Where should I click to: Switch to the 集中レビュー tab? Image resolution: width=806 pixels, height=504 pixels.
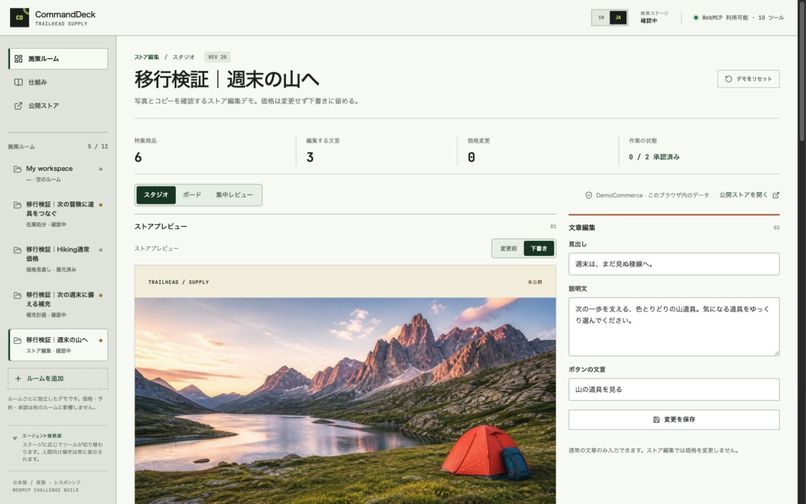[x=234, y=195]
